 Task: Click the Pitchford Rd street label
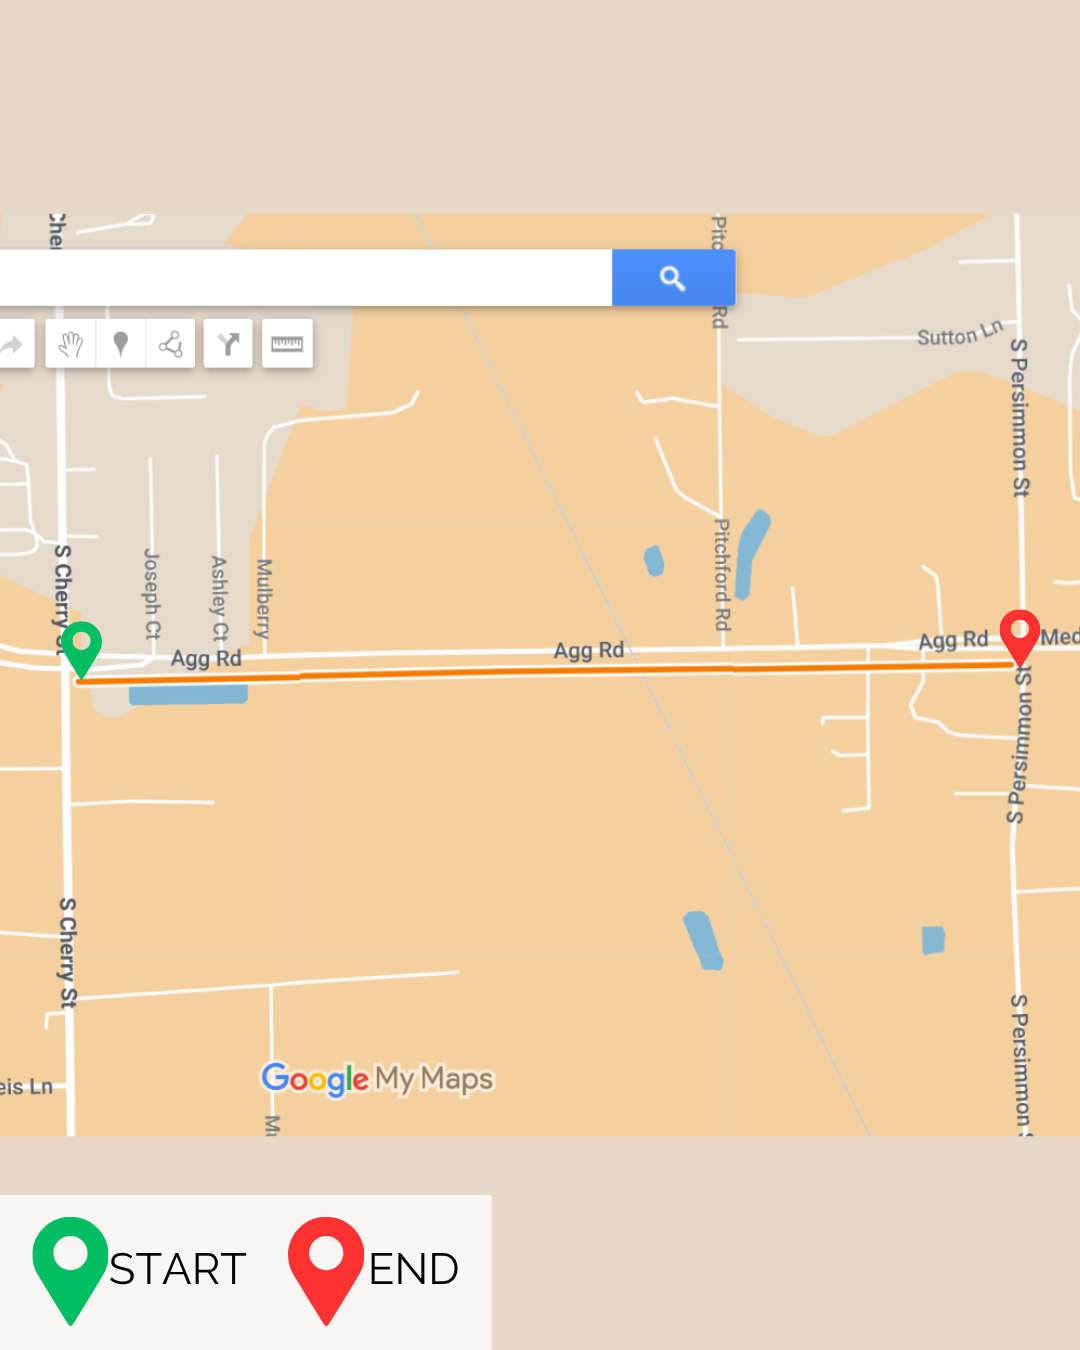(722, 575)
